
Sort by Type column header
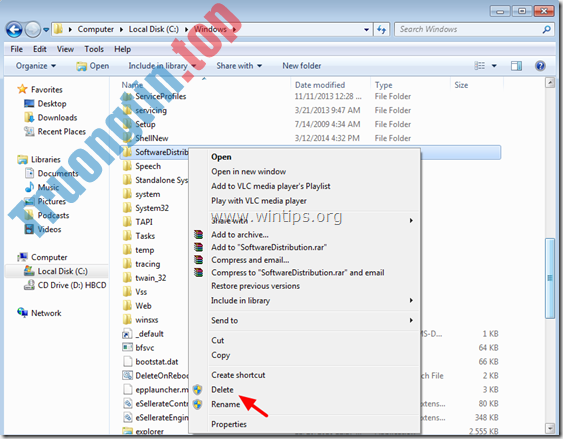383,85
